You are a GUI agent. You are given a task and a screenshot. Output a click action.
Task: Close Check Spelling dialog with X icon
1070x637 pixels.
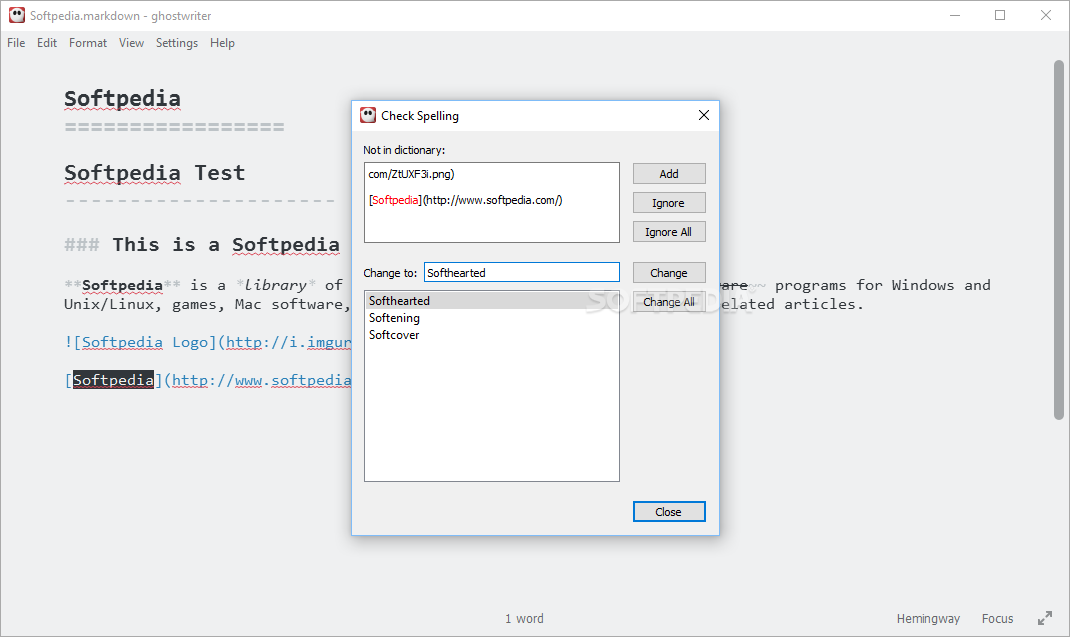[704, 115]
